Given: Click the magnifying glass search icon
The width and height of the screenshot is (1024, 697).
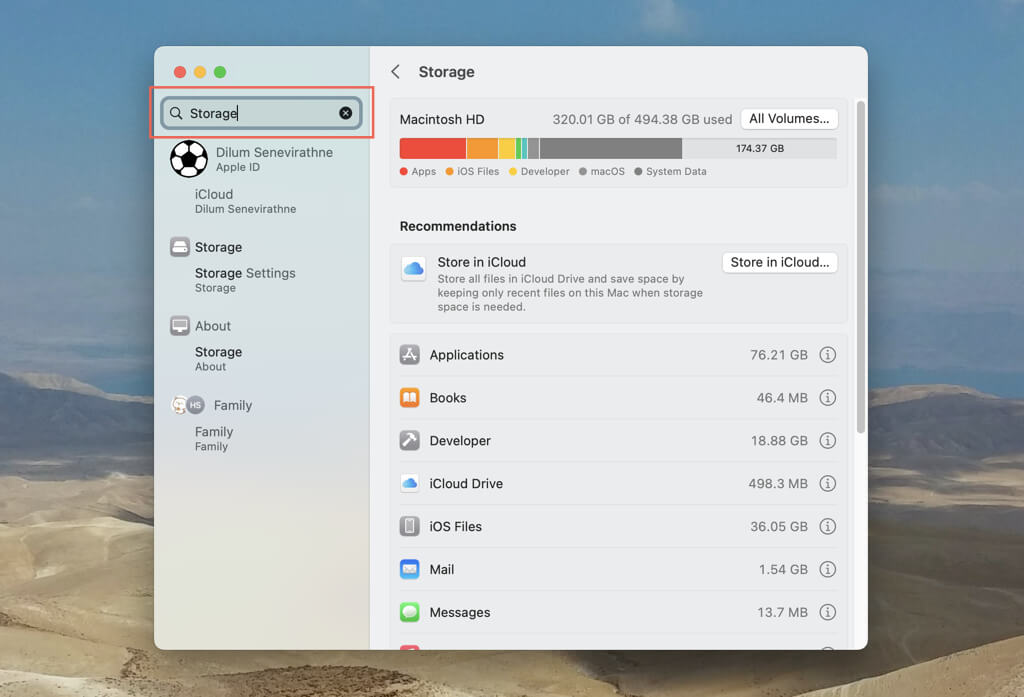Looking at the screenshot, I should (x=176, y=113).
